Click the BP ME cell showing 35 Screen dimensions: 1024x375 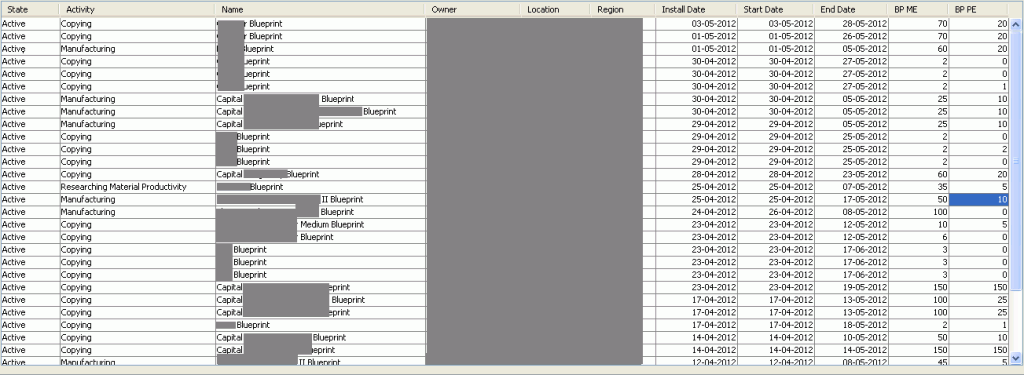[x=919, y=187]
